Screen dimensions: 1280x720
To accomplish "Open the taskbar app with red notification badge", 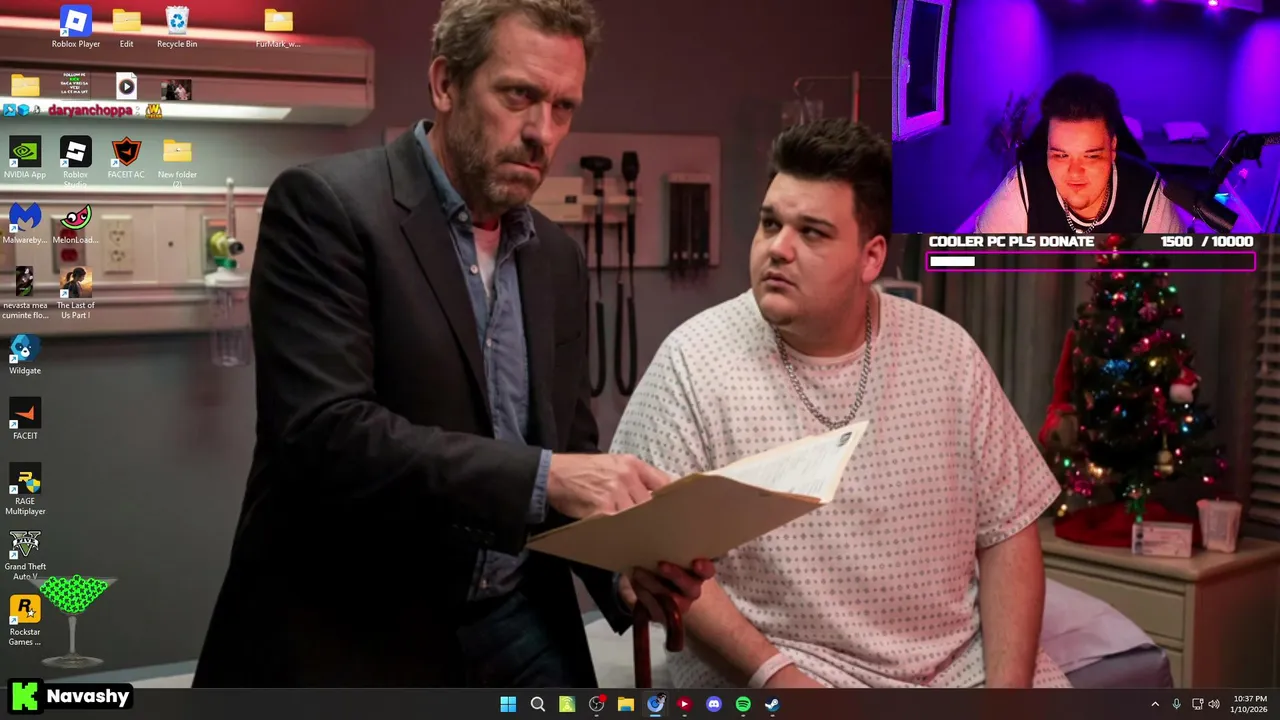I will click(x=597, y=704).
